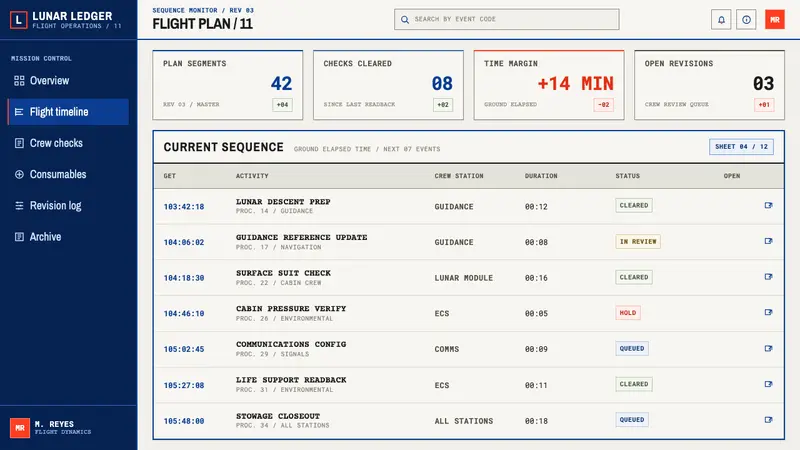
Task: Click QUEUED badge on Communications Config row
Action: (x=632, y=348)
